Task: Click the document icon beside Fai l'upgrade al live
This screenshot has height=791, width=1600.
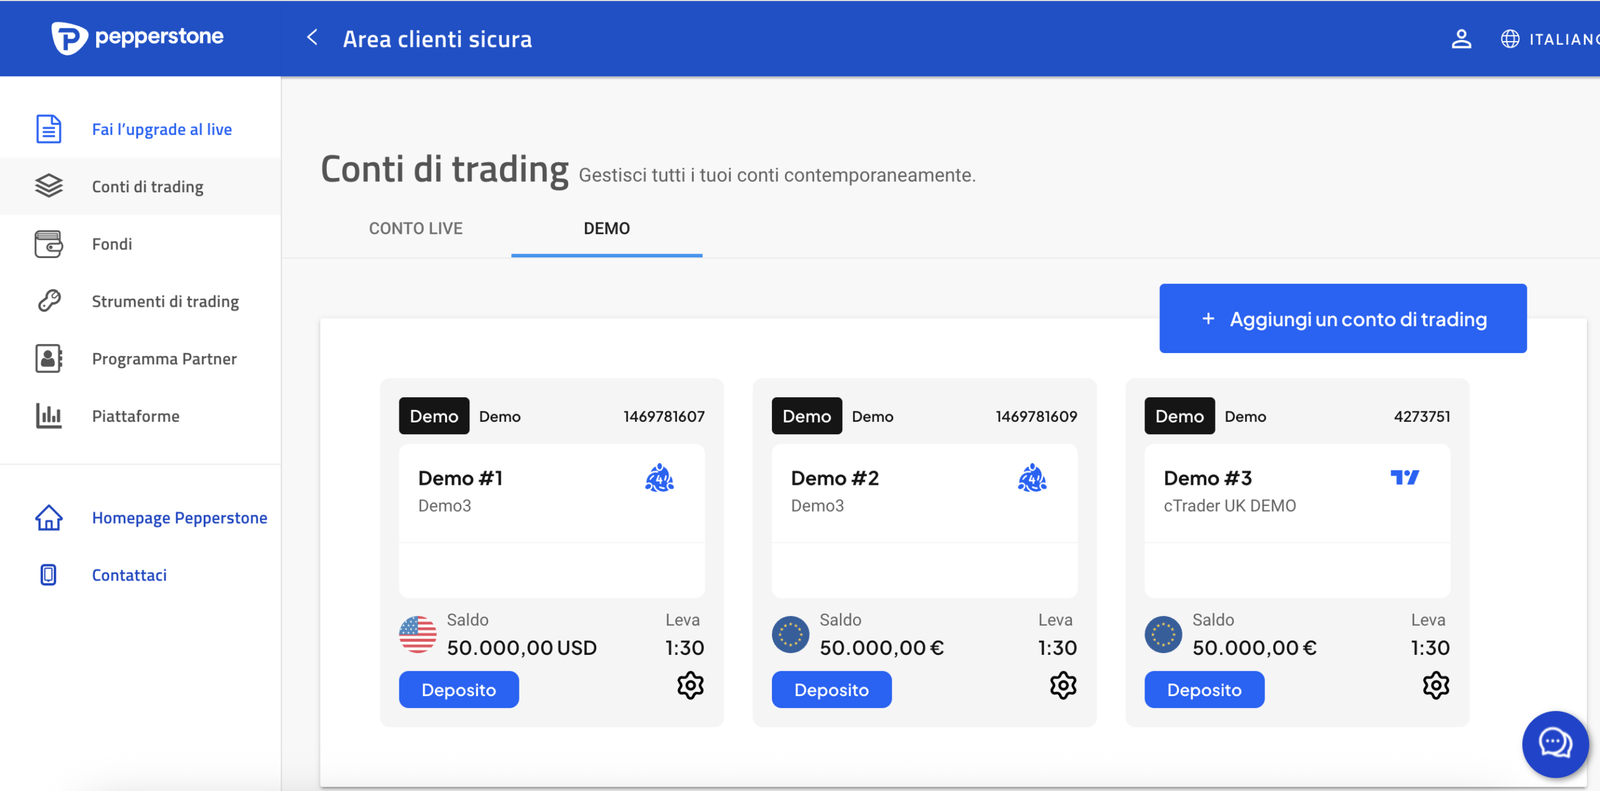Action: tap(48, 129)
